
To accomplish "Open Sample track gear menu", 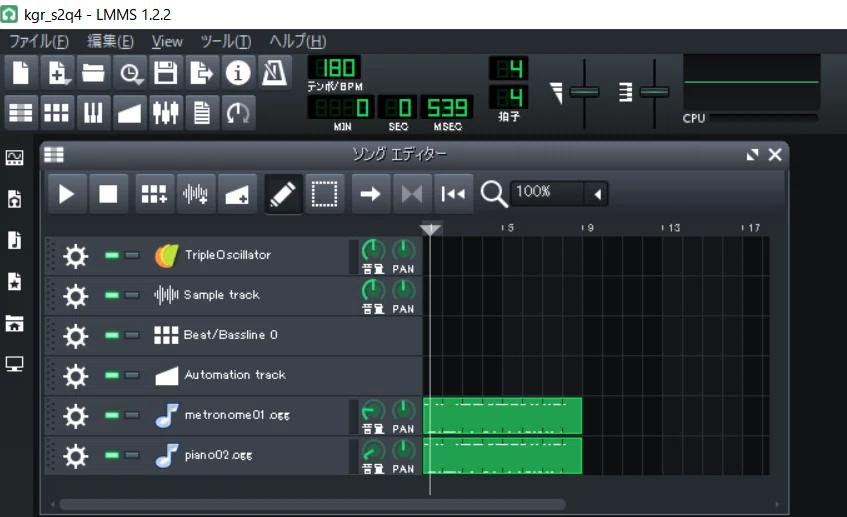I will click(76, 296).
